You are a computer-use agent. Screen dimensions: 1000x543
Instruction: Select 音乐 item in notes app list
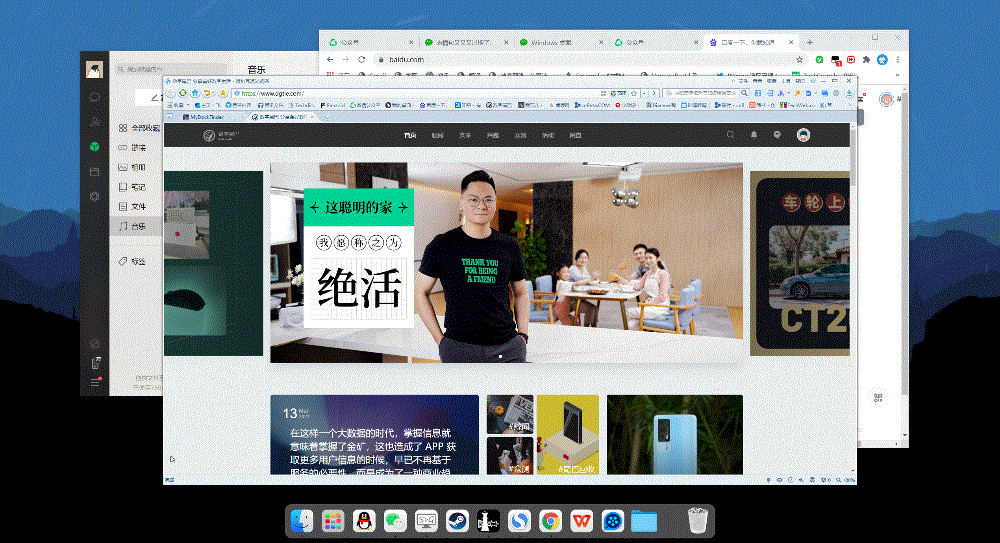136,227
